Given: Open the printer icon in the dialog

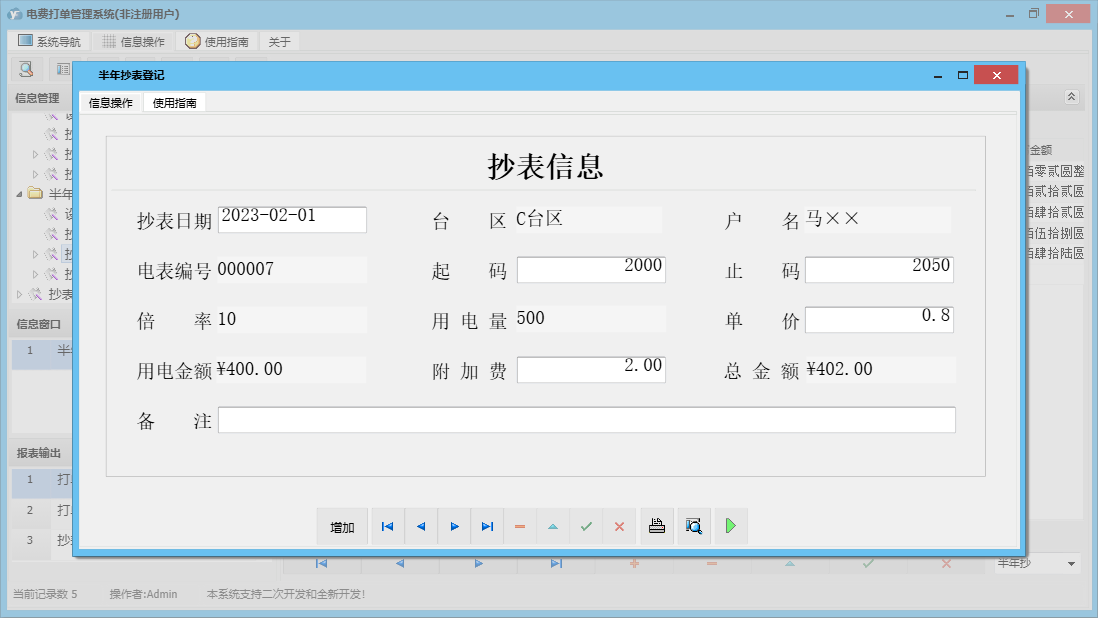Looking at the screenshot, I should (657, 526).
